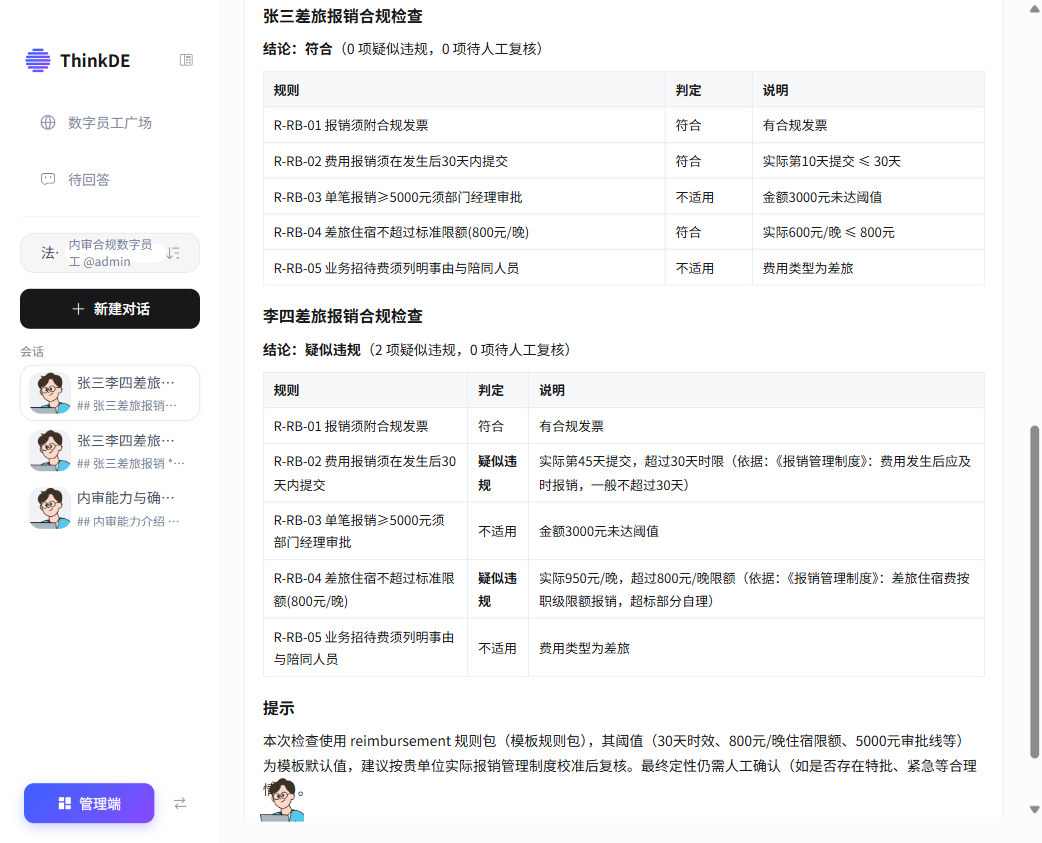Open 数字员工广场 from sidebar

tap(110, 123)
